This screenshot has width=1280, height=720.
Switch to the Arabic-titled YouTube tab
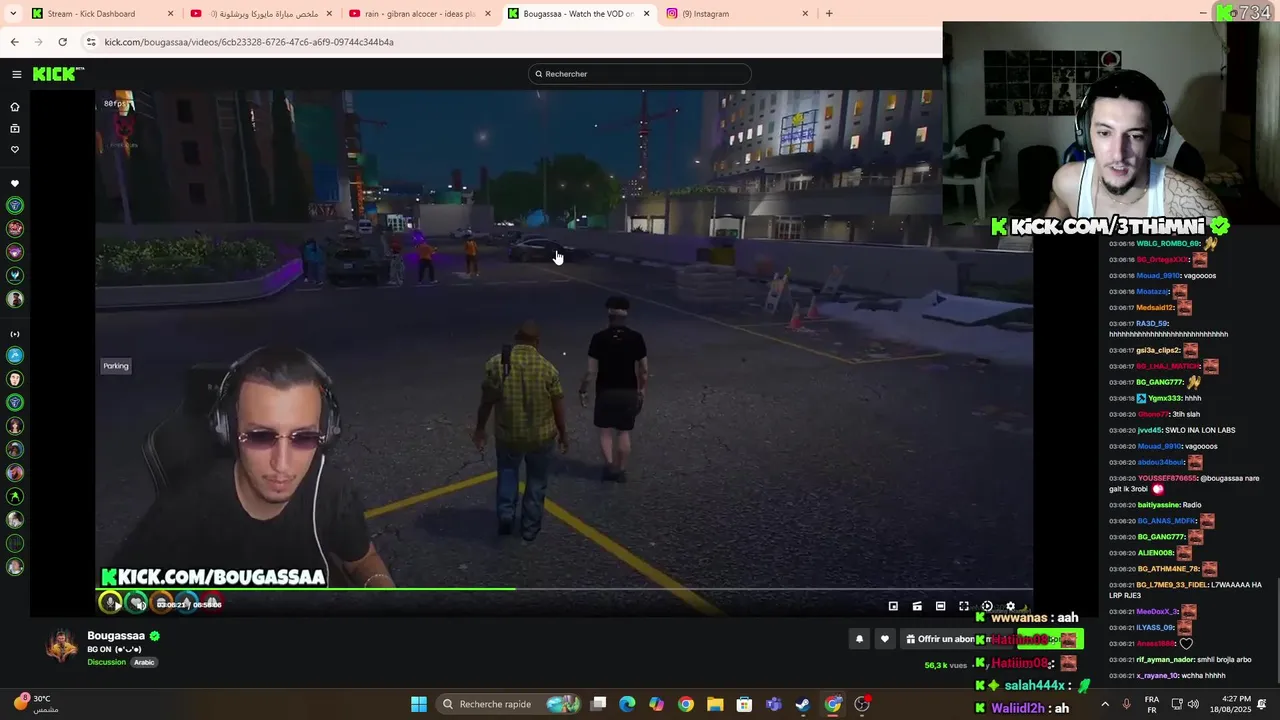262,14
